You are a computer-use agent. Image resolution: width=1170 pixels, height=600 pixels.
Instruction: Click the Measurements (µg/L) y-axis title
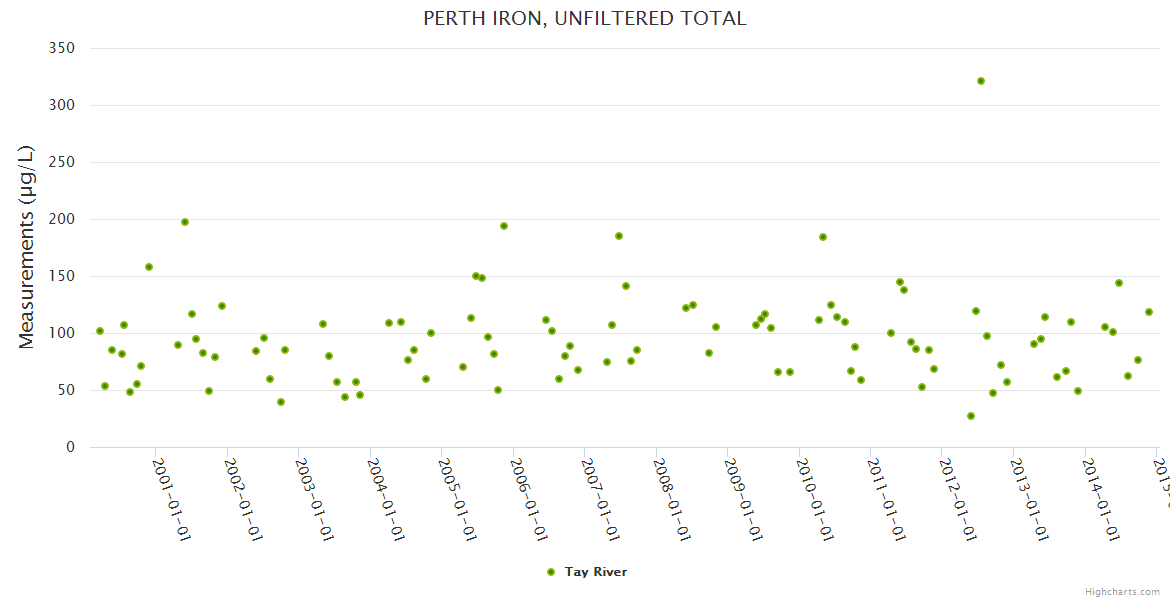(27, 246)
